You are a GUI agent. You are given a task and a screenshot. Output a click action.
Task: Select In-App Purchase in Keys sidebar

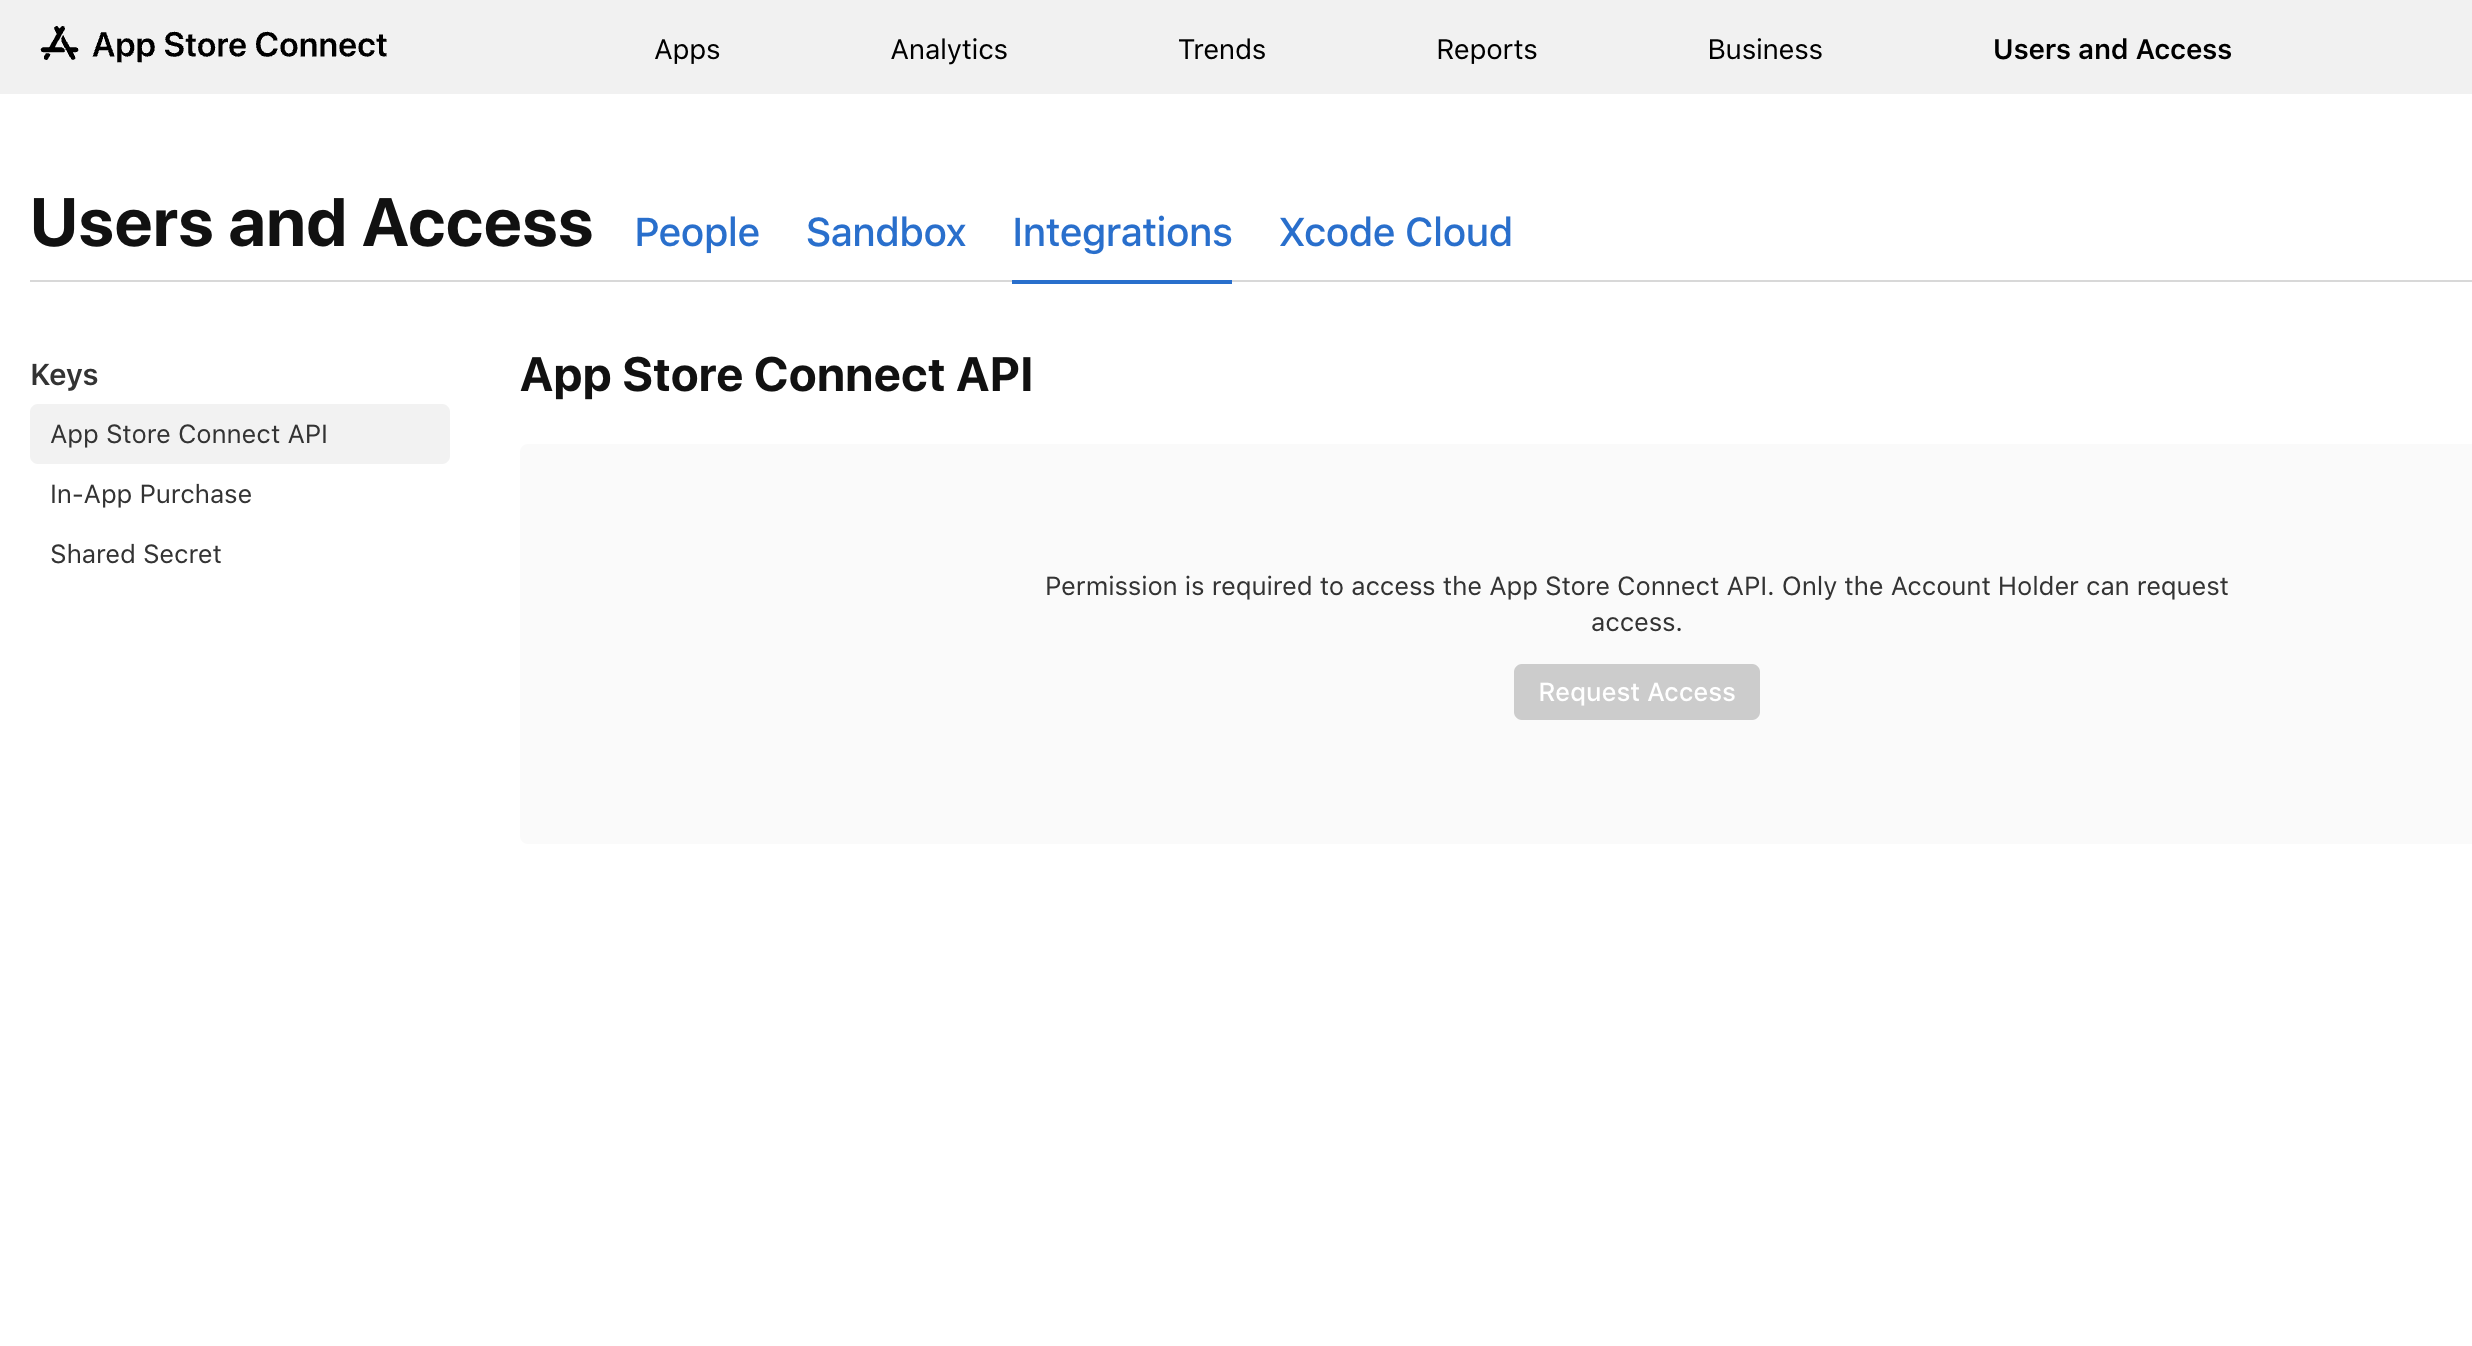click(x=240, y=494)
